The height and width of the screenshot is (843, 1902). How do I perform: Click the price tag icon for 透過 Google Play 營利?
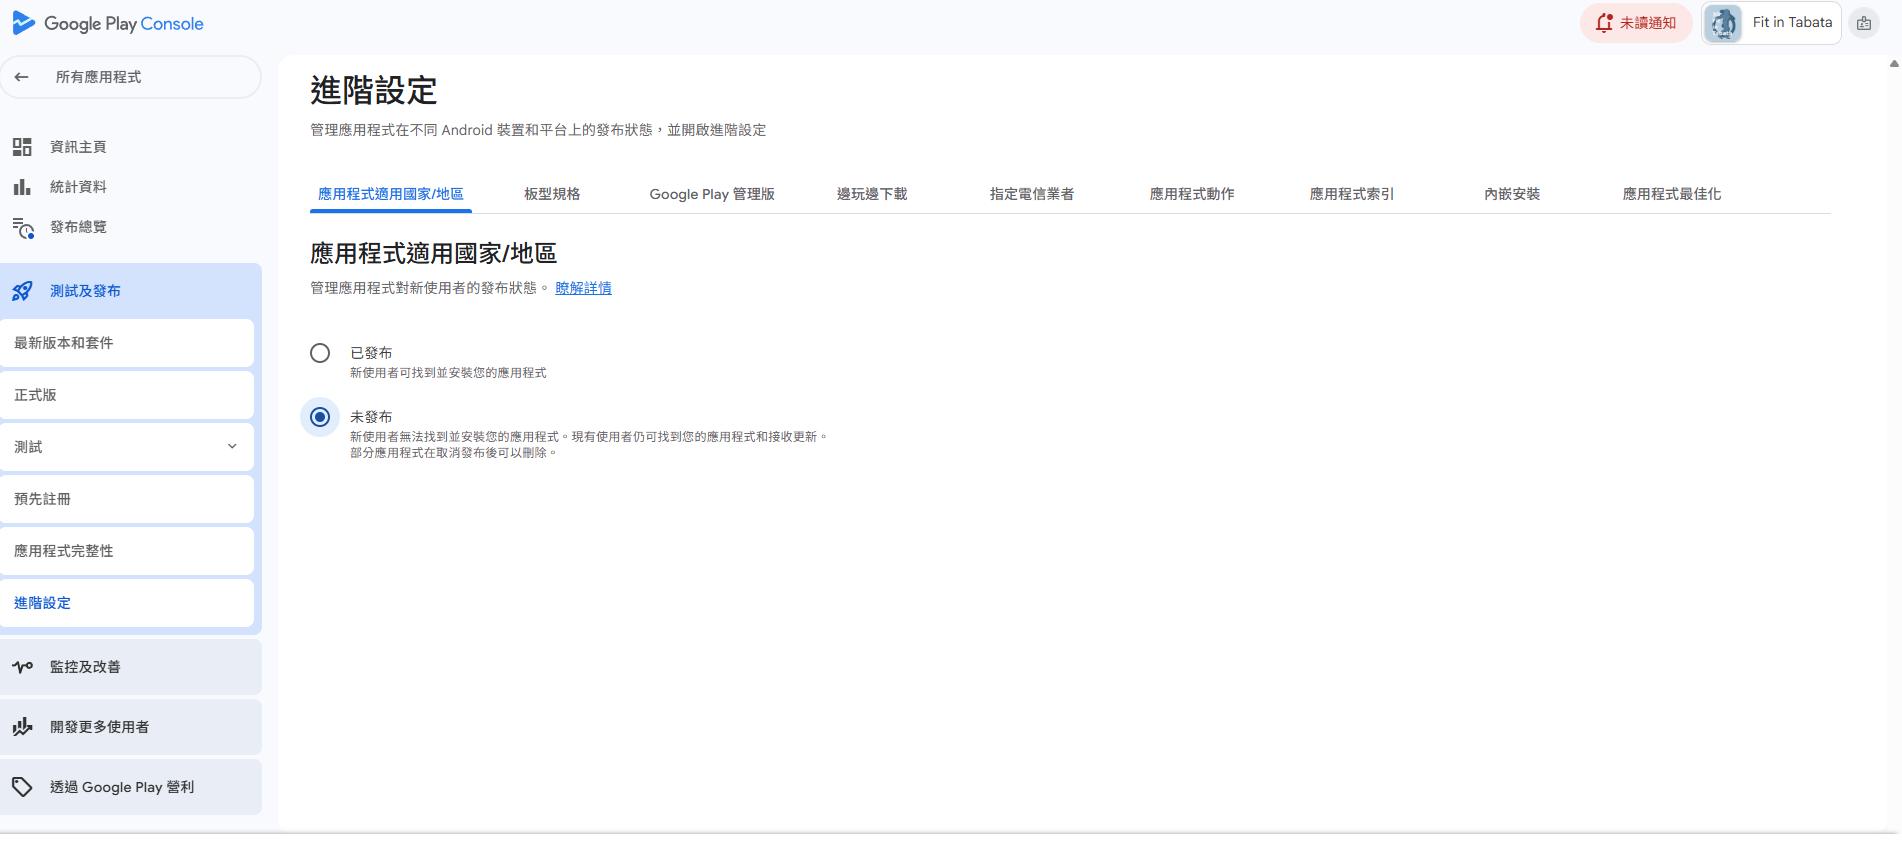tap(22, 787)
